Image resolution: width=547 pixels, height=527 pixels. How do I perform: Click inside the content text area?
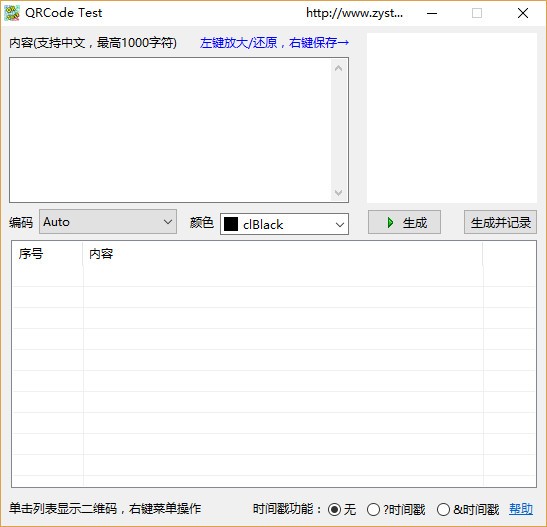(170, 130)
